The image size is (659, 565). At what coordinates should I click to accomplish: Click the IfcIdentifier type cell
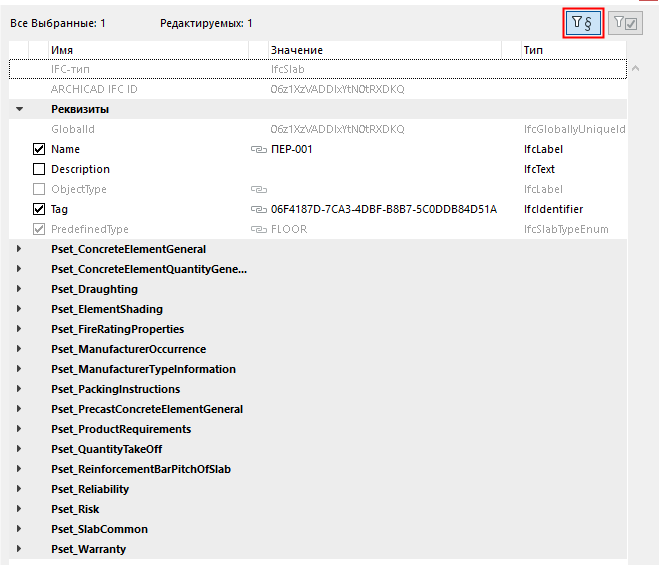553,209
